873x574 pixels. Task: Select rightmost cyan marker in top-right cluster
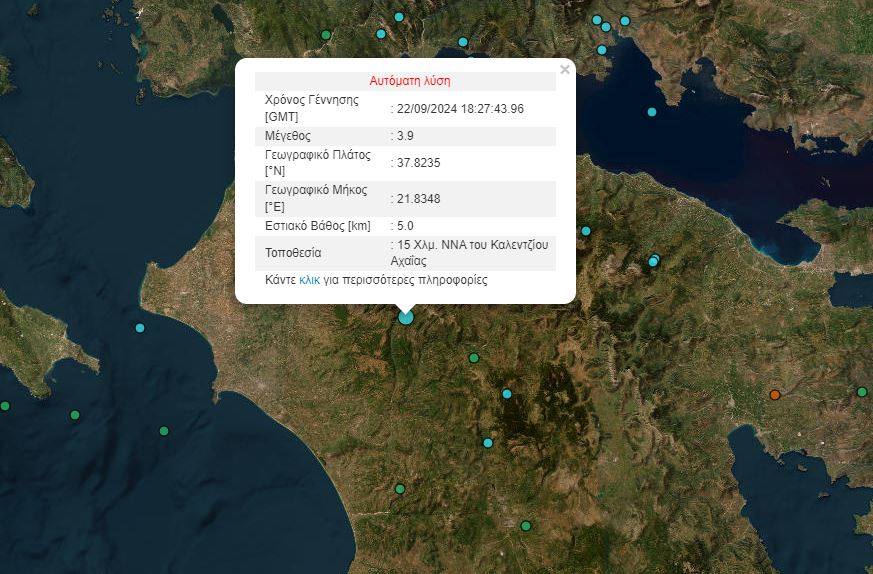pos(625,21)
